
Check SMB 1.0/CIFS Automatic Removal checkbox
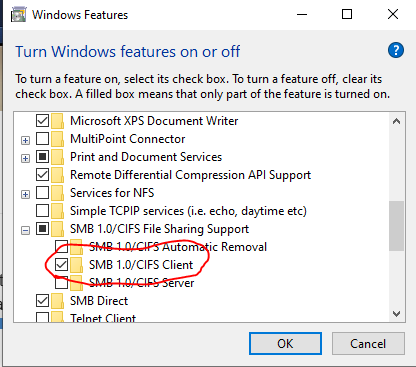coord(61,247)
